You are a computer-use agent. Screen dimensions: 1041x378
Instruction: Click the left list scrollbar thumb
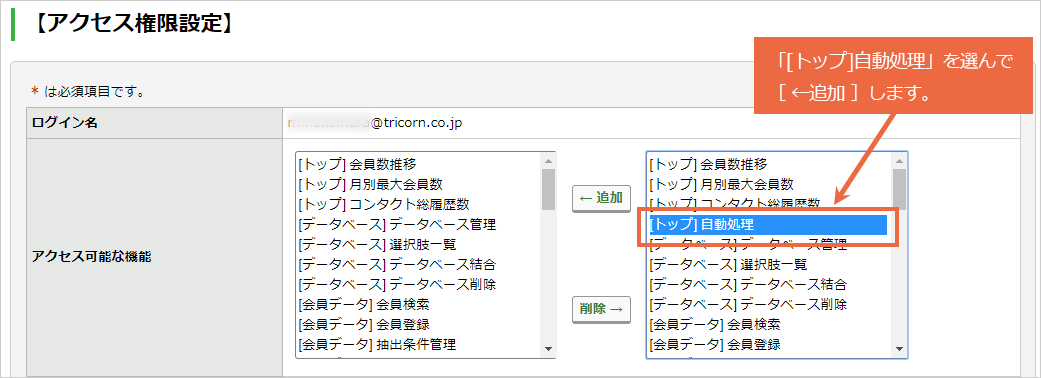[x=548, y=189]
